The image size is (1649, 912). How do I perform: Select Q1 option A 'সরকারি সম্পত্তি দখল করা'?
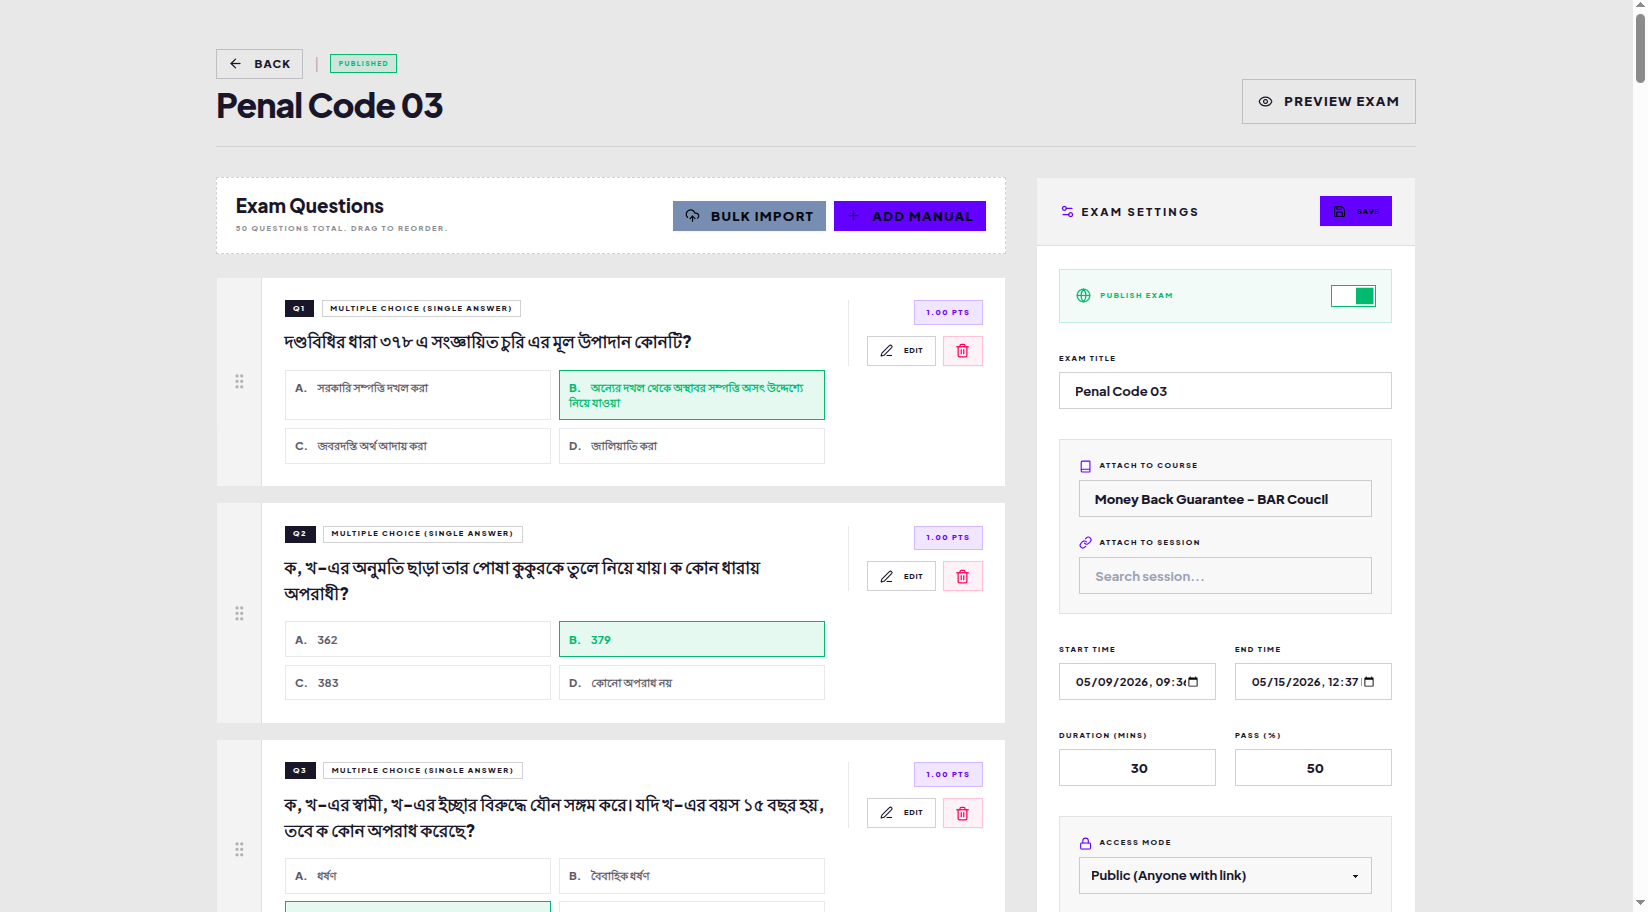(x=418, y=395)
